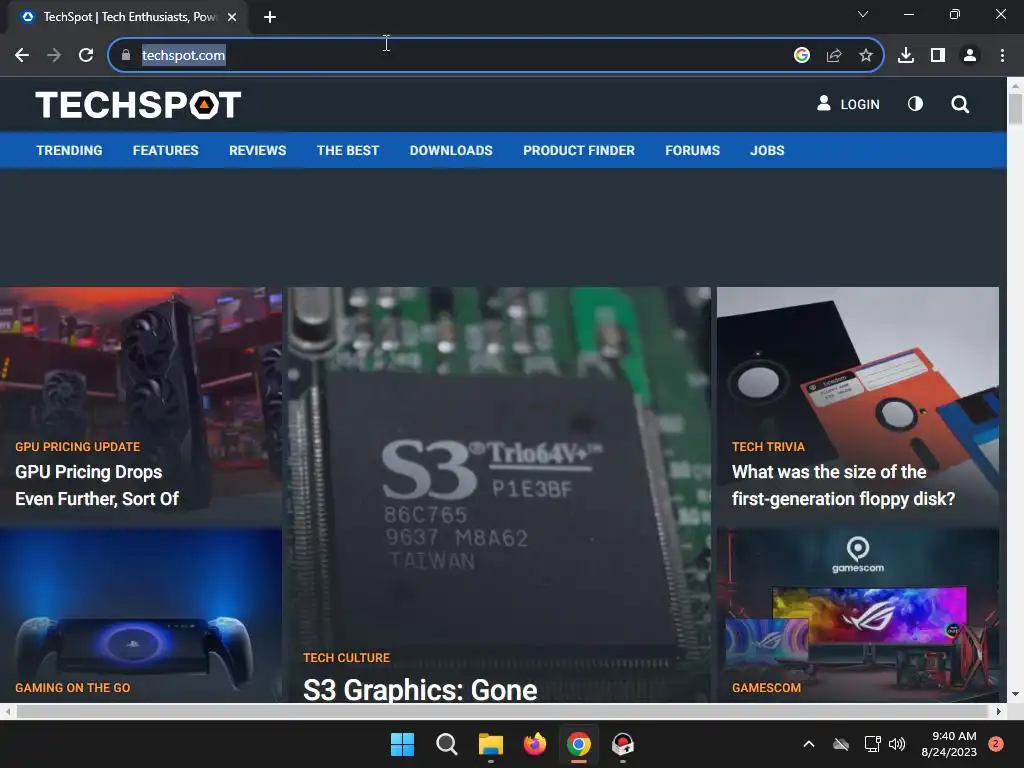
Task: Open THE BEST section
Action: pos(348,150)
